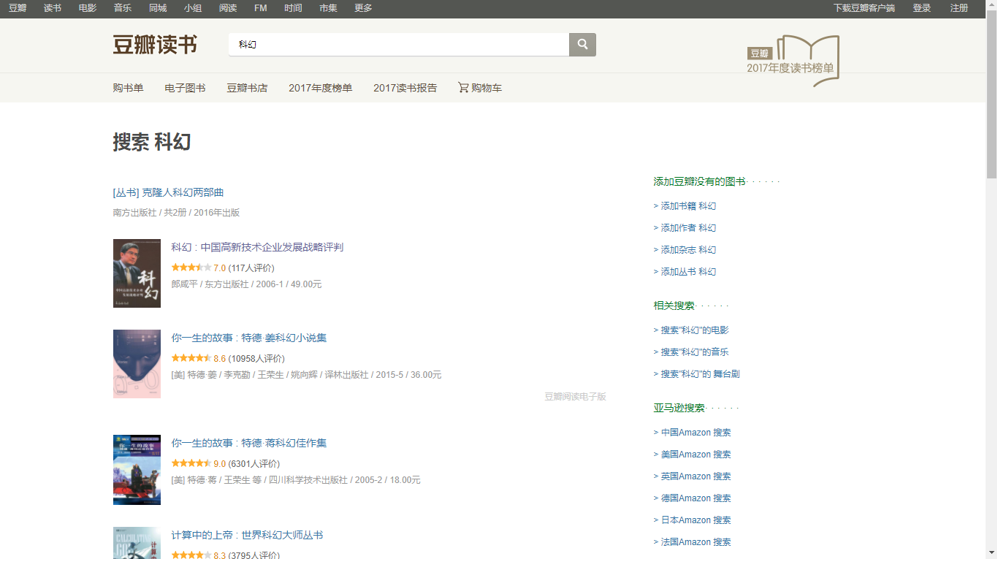Open the 2017年度读书榜单 banner
997x570 pixels.
click(793, 61)
